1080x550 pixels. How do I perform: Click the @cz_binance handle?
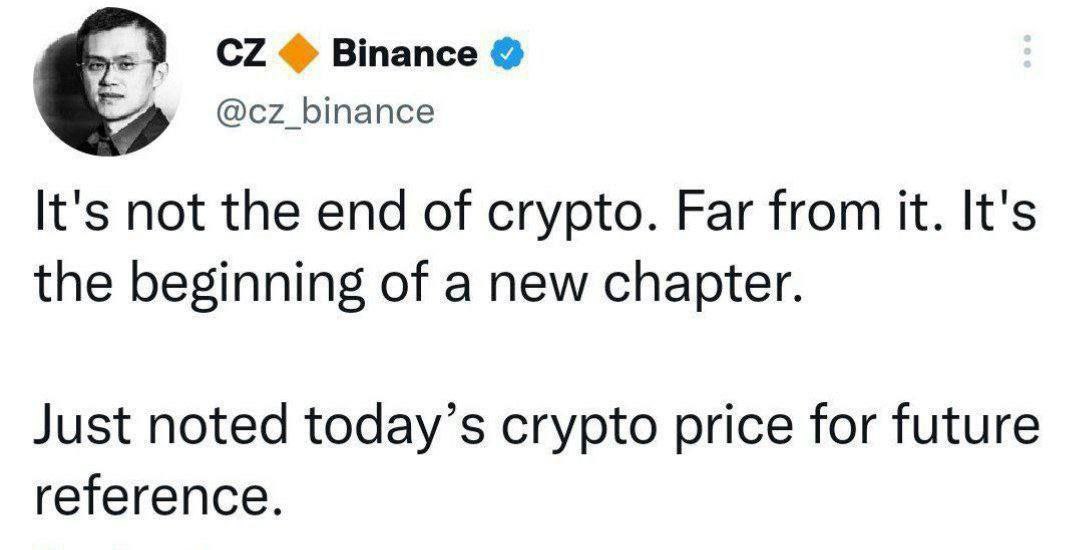[325, 111]
